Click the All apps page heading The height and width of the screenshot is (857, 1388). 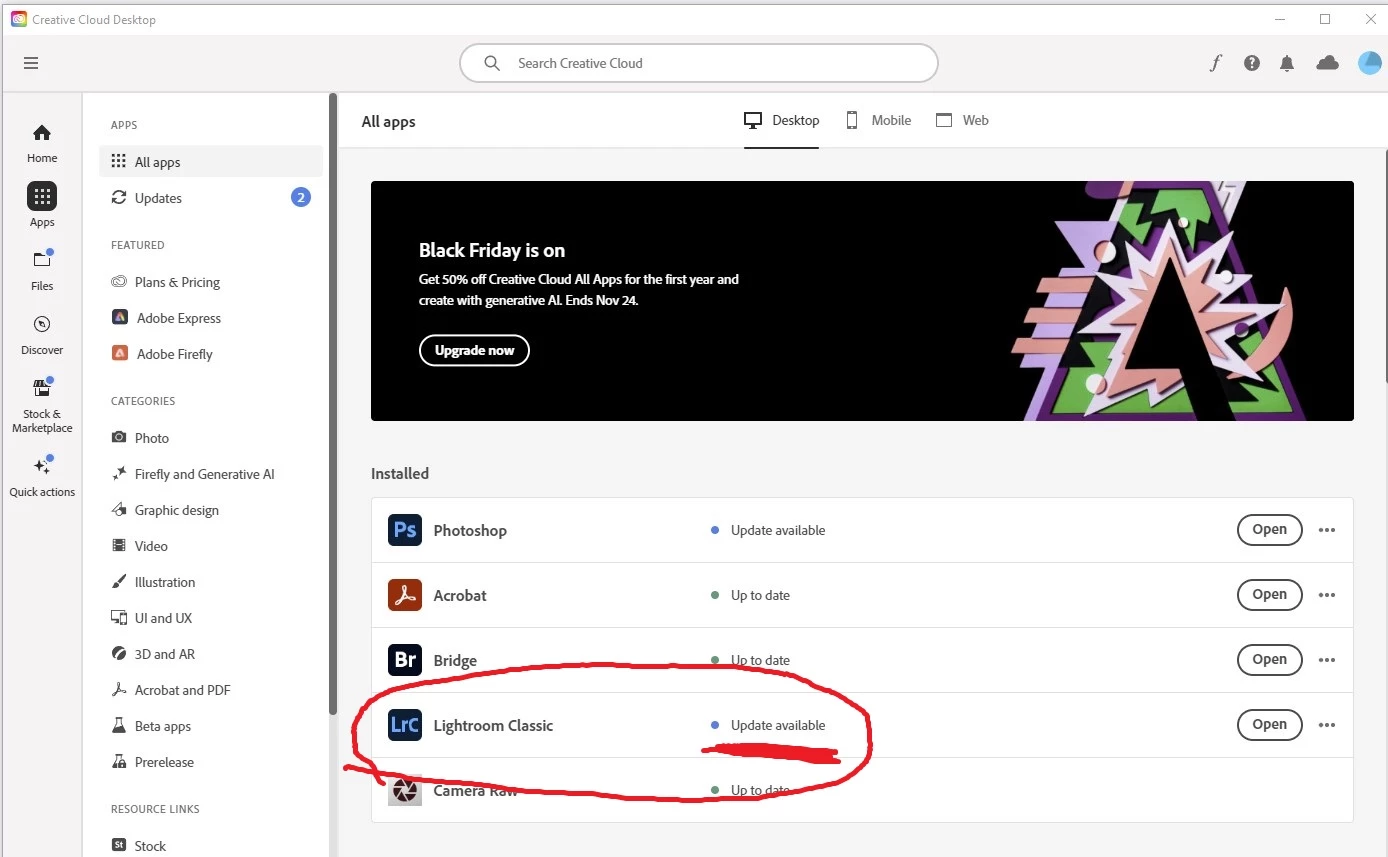(388, 122)
